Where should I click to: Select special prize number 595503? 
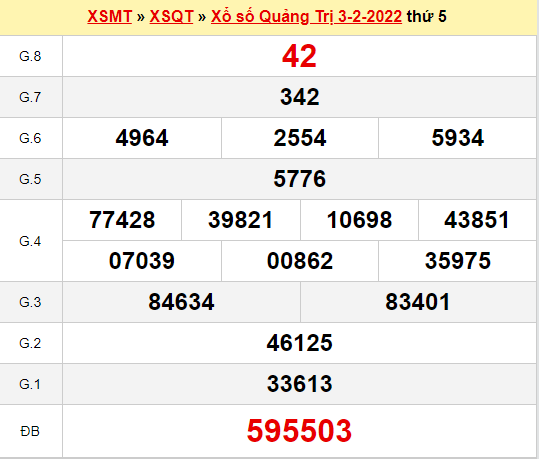(x=299, y=431)
